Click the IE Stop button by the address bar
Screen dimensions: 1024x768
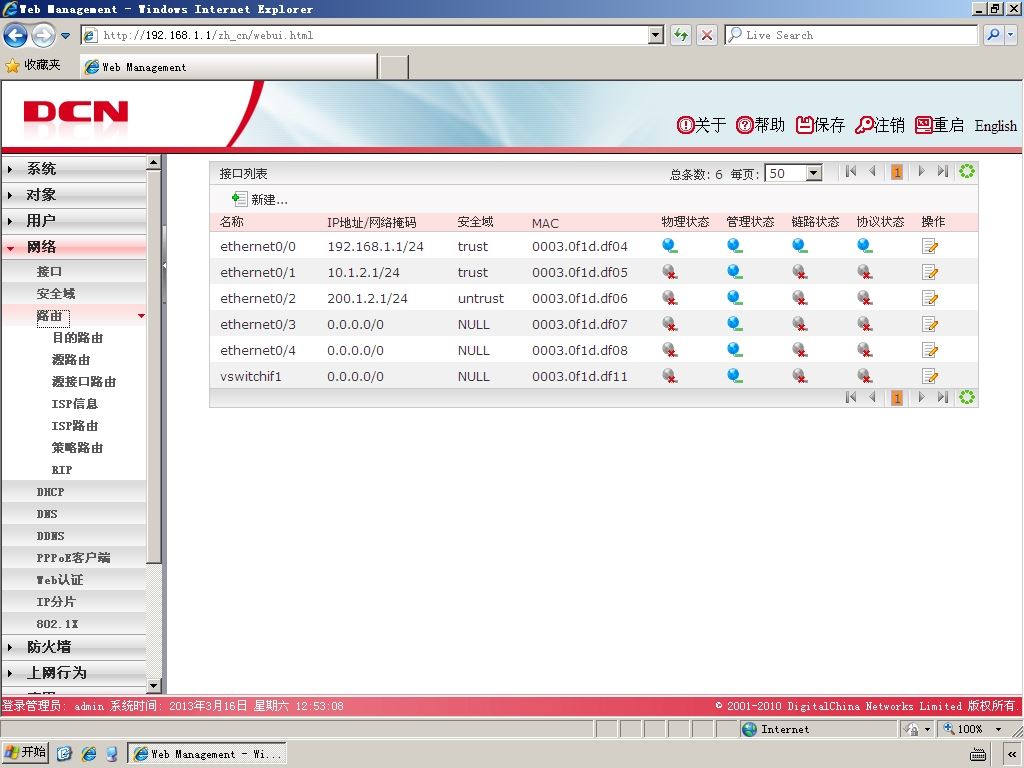click(707, 35)
